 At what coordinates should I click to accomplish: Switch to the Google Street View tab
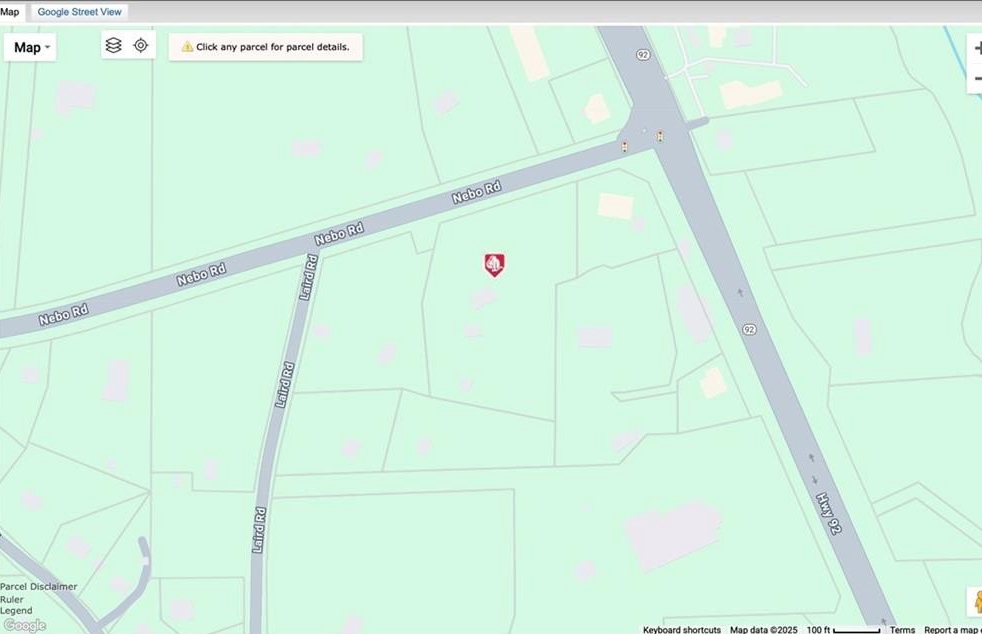pyautogui.click(x=80, y=12)
